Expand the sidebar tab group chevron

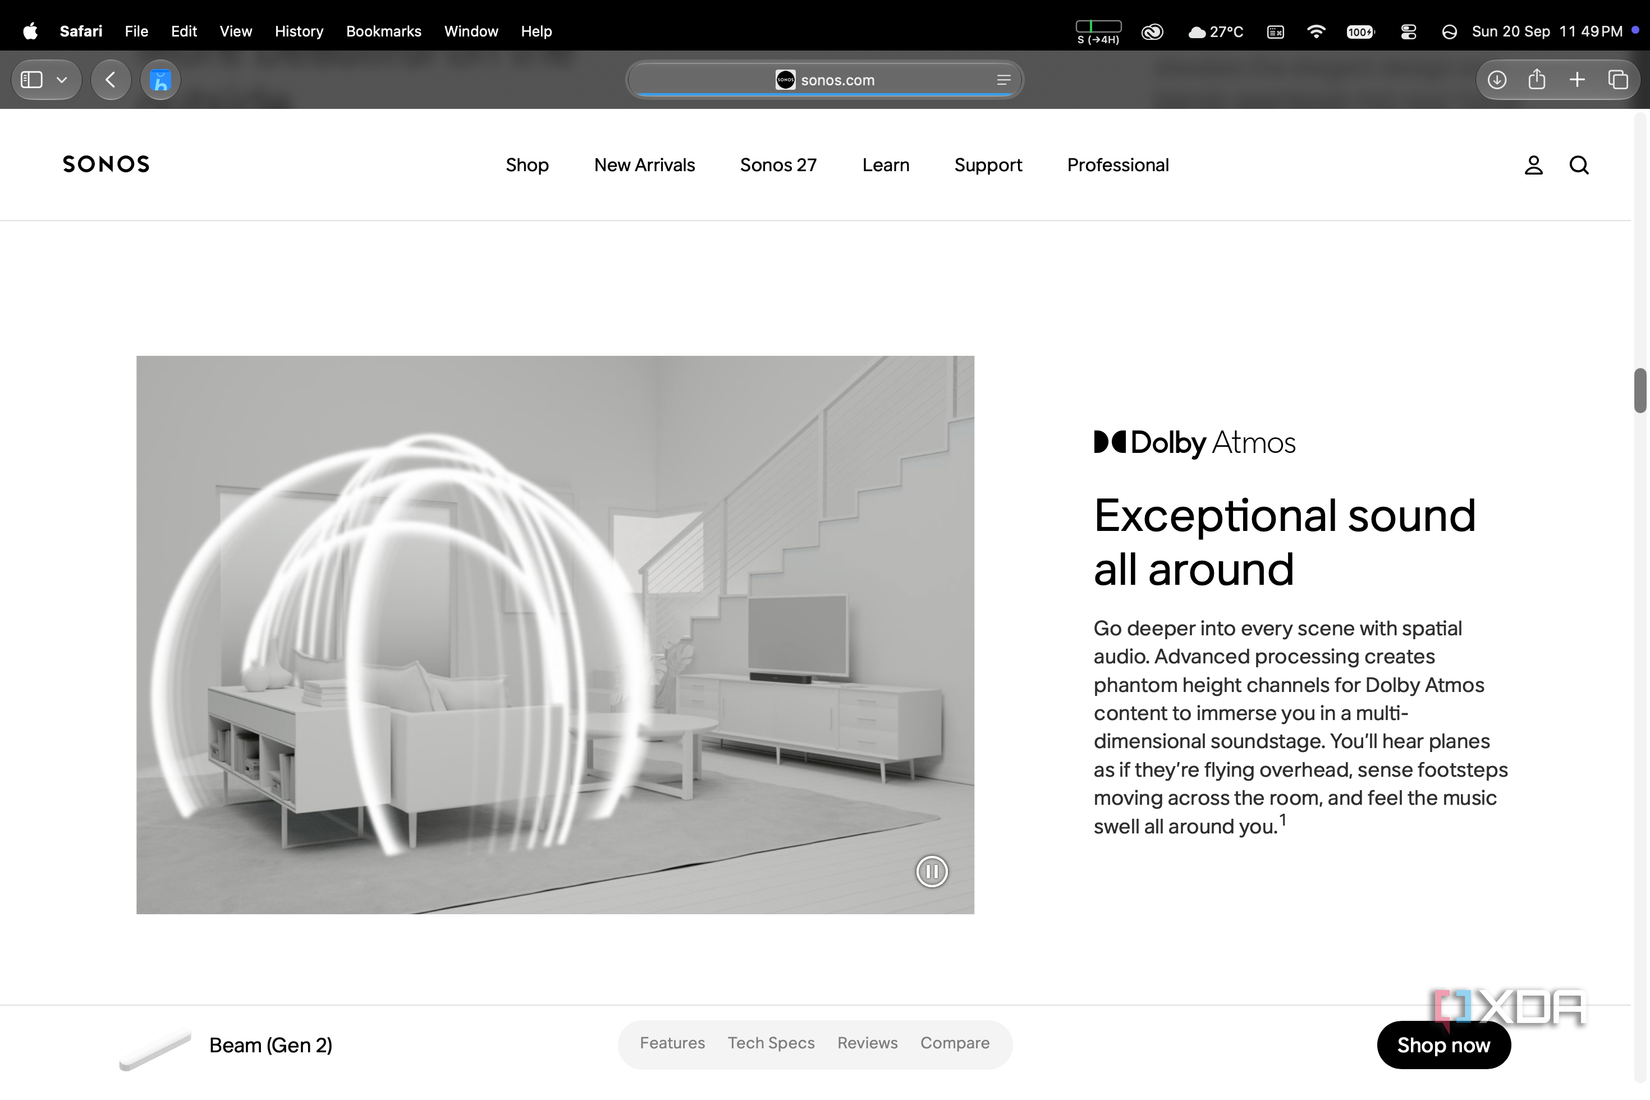[x=62, y=80]
